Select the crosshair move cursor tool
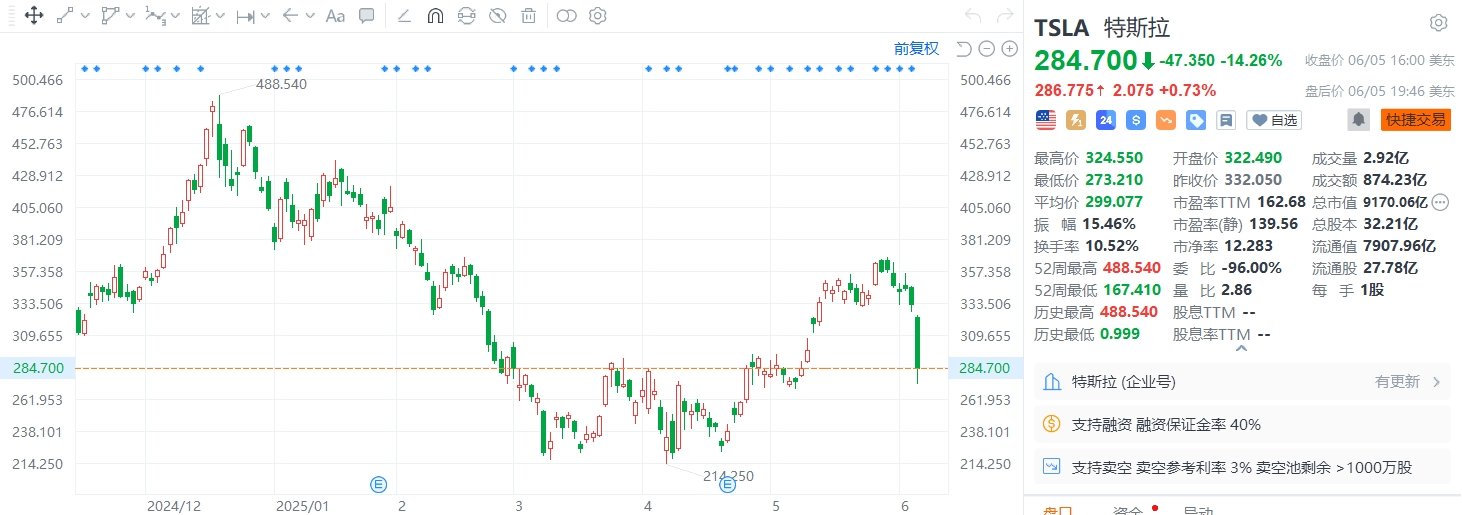 [x=33, y=16]
